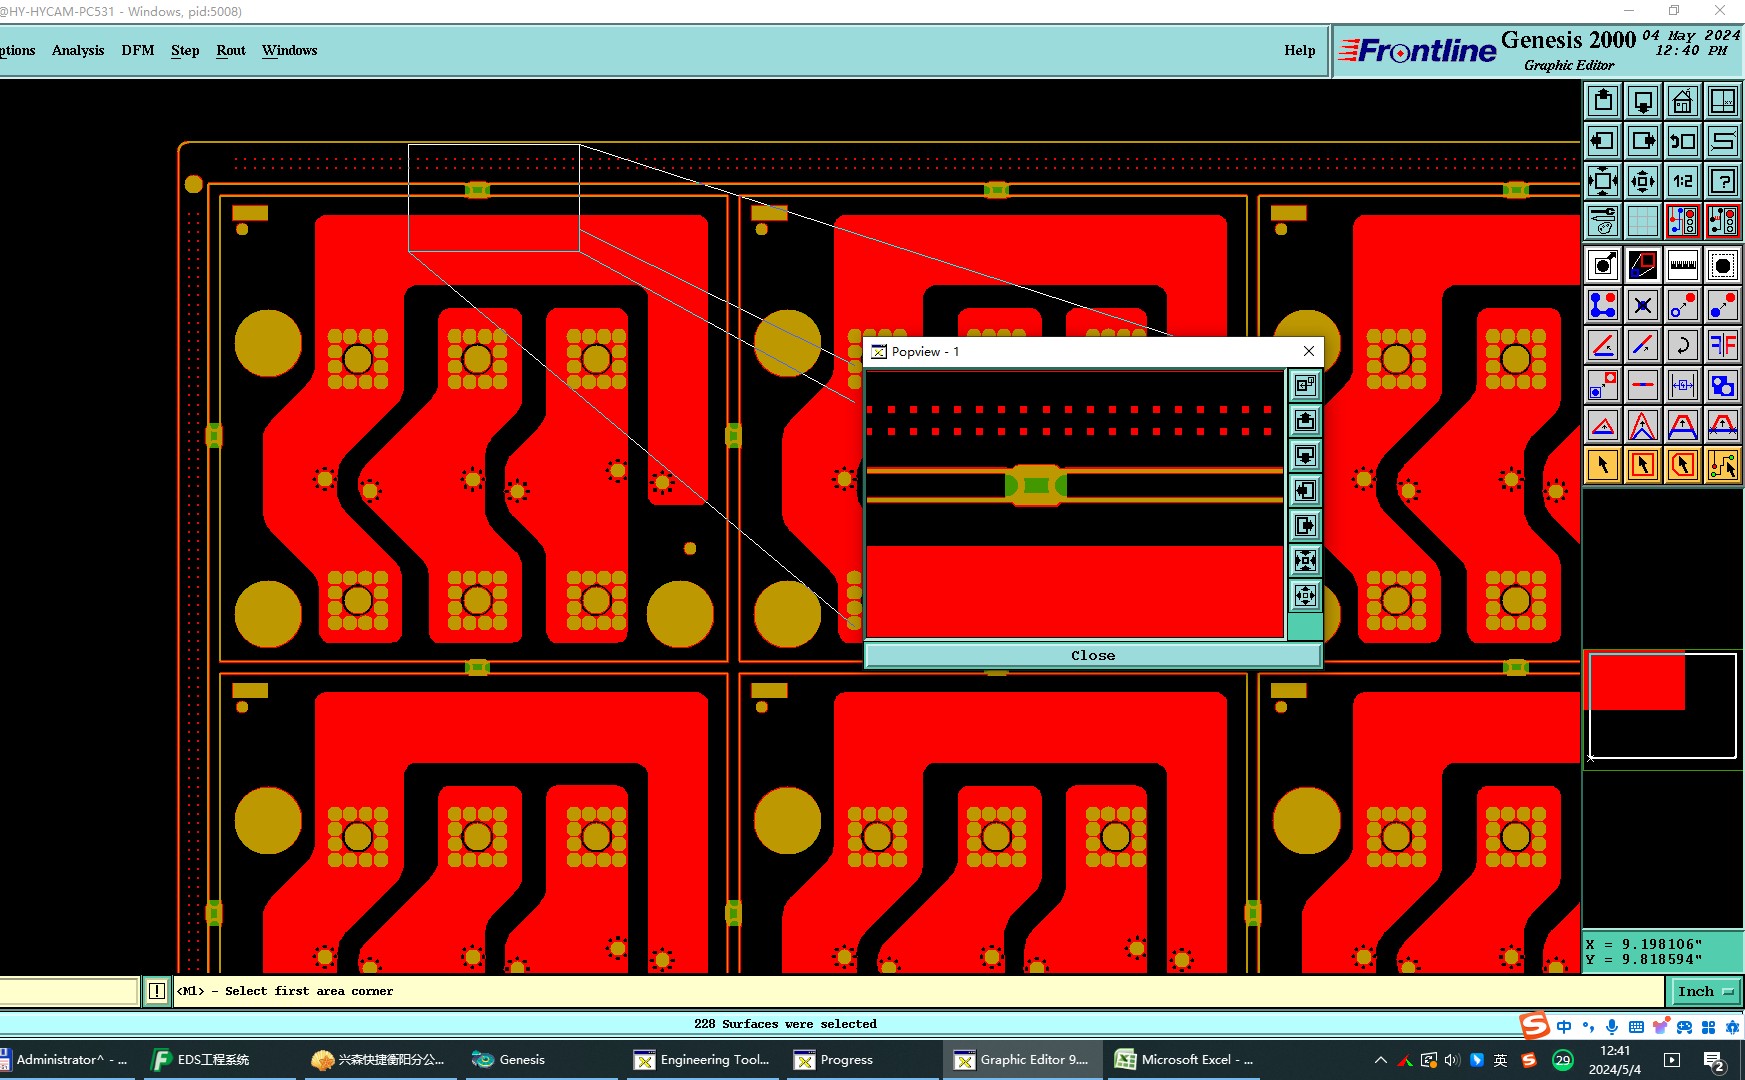Viewport: 1745px width, 1080px height.
Task: Click the zoom out icon with outward arrows
Action: pos(1643,181)
